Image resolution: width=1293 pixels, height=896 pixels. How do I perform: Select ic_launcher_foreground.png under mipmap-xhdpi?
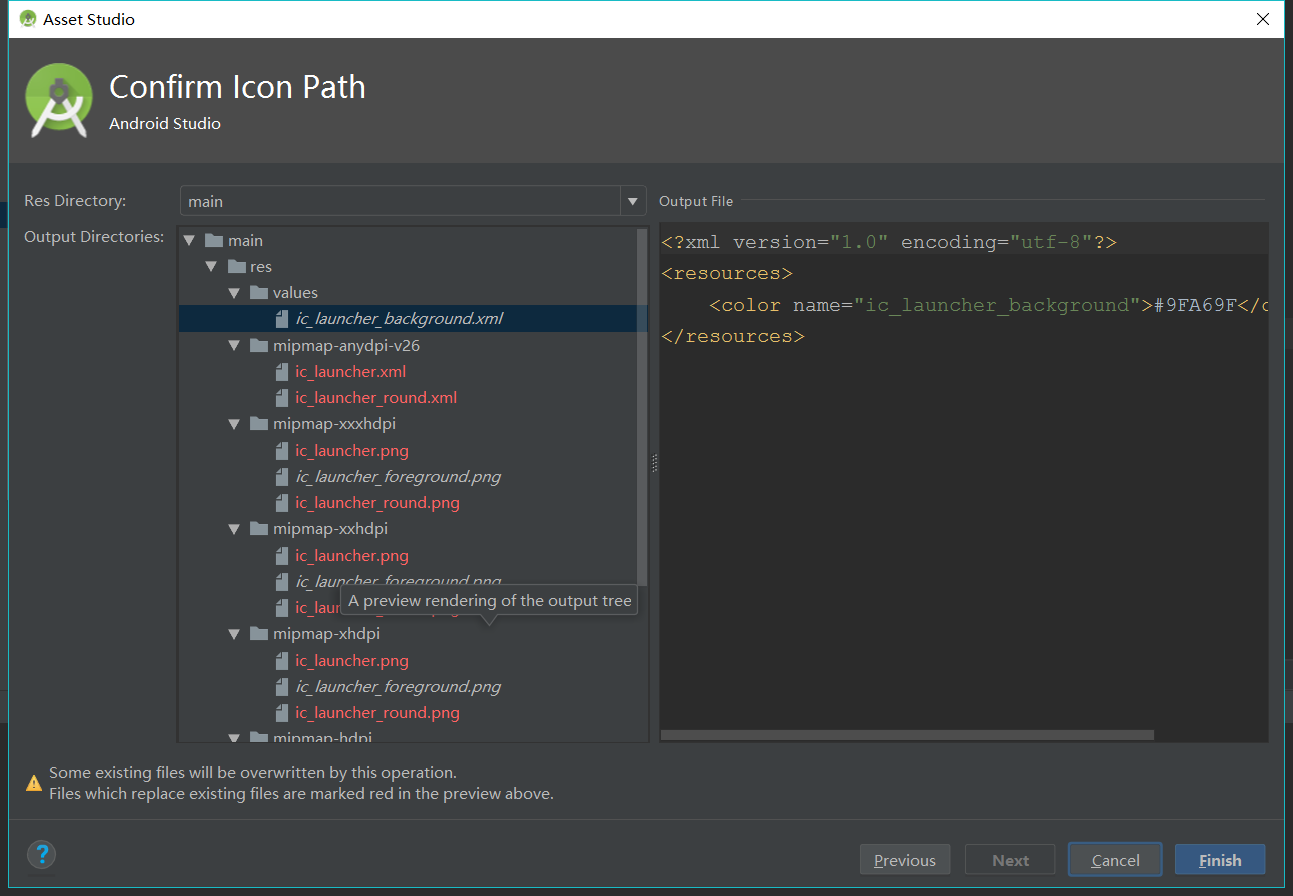[398, 686]
